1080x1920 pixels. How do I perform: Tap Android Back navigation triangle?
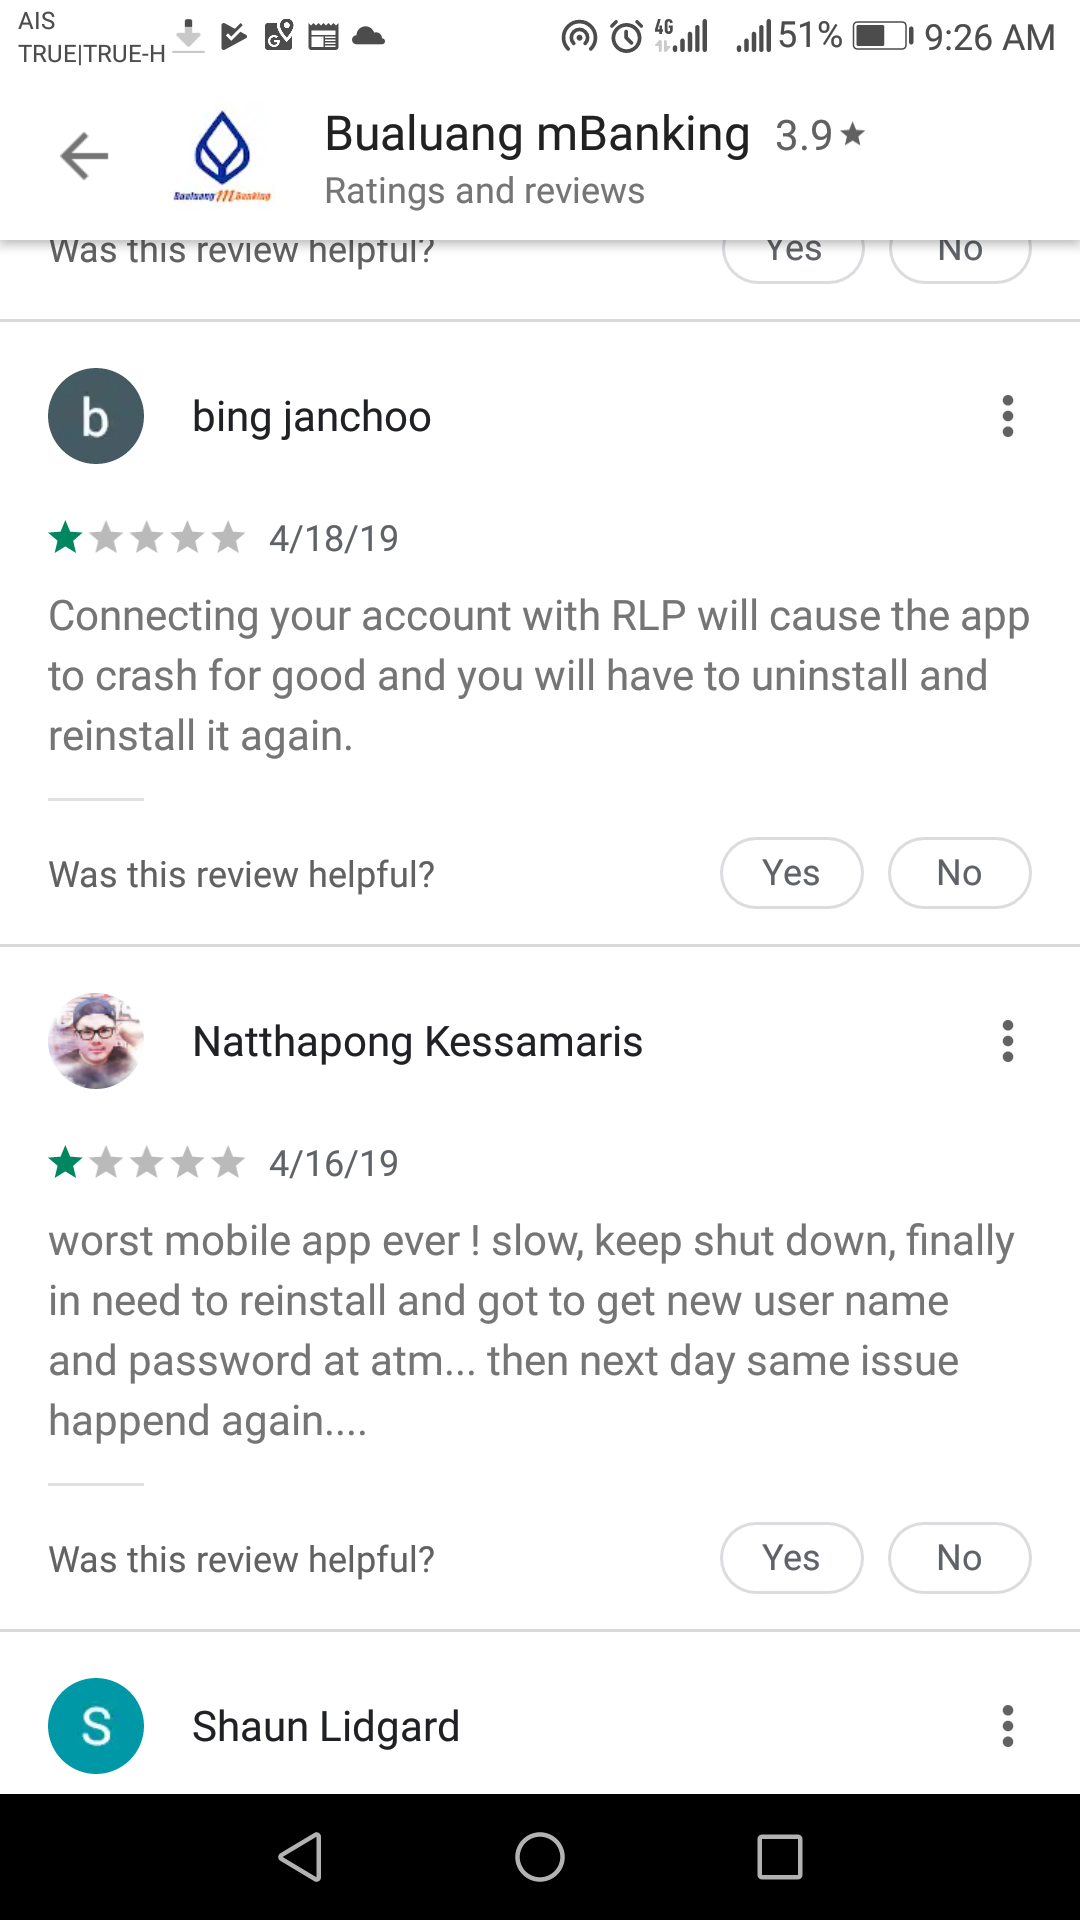point(300,1857)
